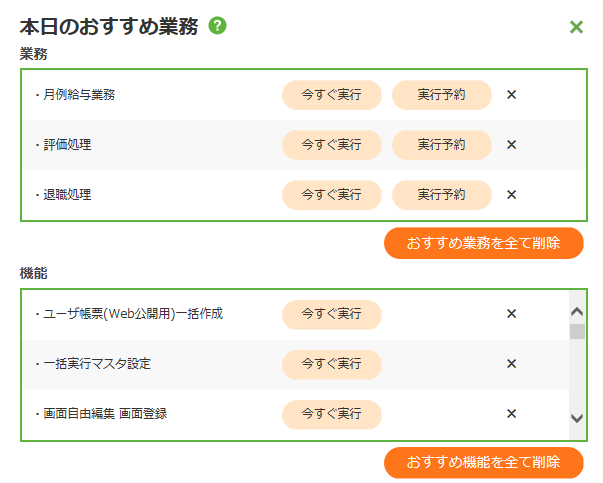Screen dimensions: 603x483
Task: Run 退職処理 now with 今すぐ実行
Action: pyautogui.click(x=331, y=195)
